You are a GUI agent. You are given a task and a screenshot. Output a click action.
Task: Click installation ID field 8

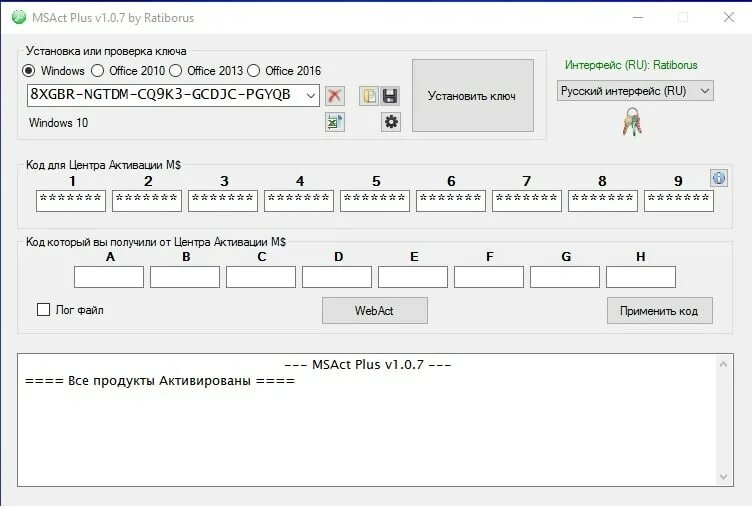[603, 201]
